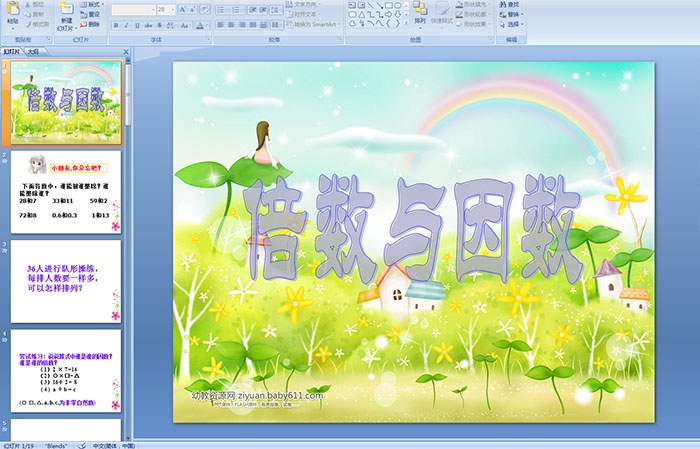Open the Text Direction (文字方向) dropdown
This screenshot has width=700, height=449.
(x=303, y=4)
